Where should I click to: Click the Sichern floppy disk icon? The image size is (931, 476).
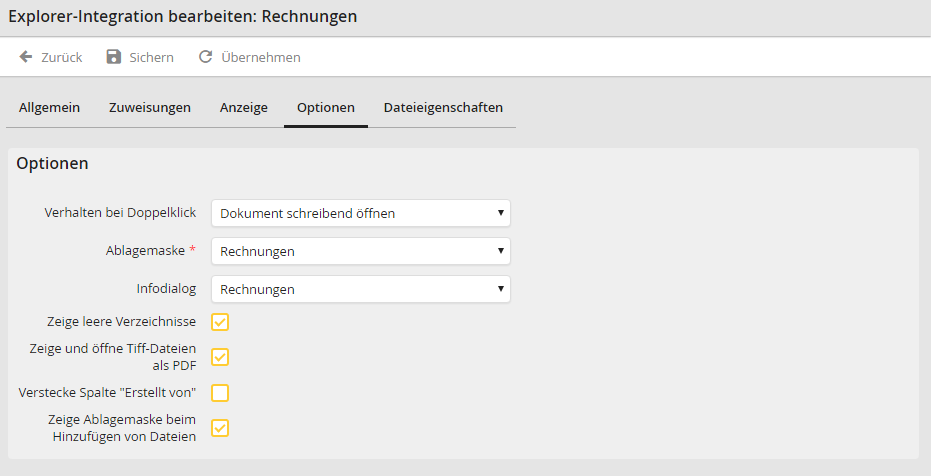click(x=114, y=57)
